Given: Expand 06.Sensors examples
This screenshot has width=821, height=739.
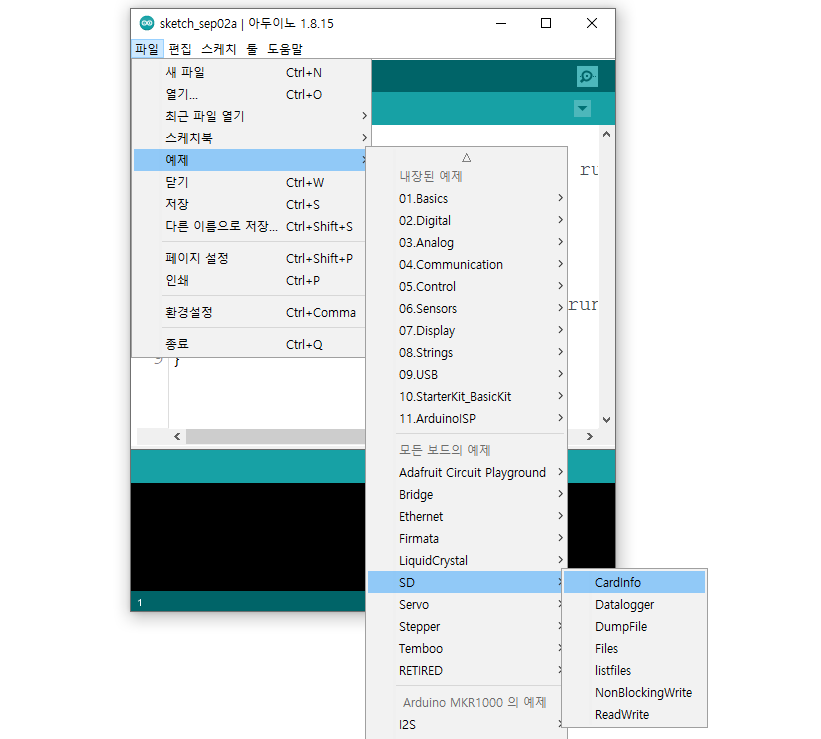Looking at the screenshot, I should pos(467,308).
